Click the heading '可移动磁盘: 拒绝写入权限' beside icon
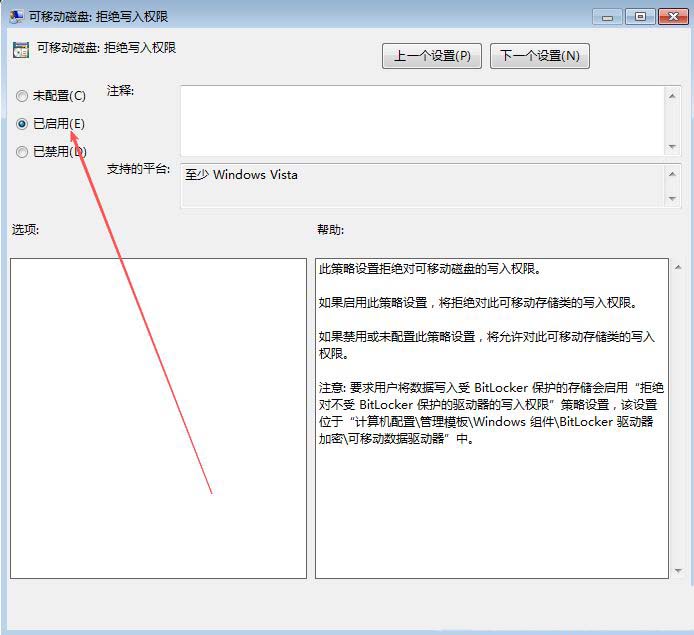 point(106,48)
